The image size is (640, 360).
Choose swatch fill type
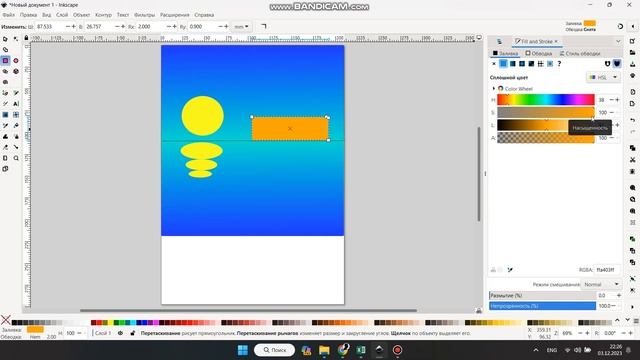coord(550,64)
